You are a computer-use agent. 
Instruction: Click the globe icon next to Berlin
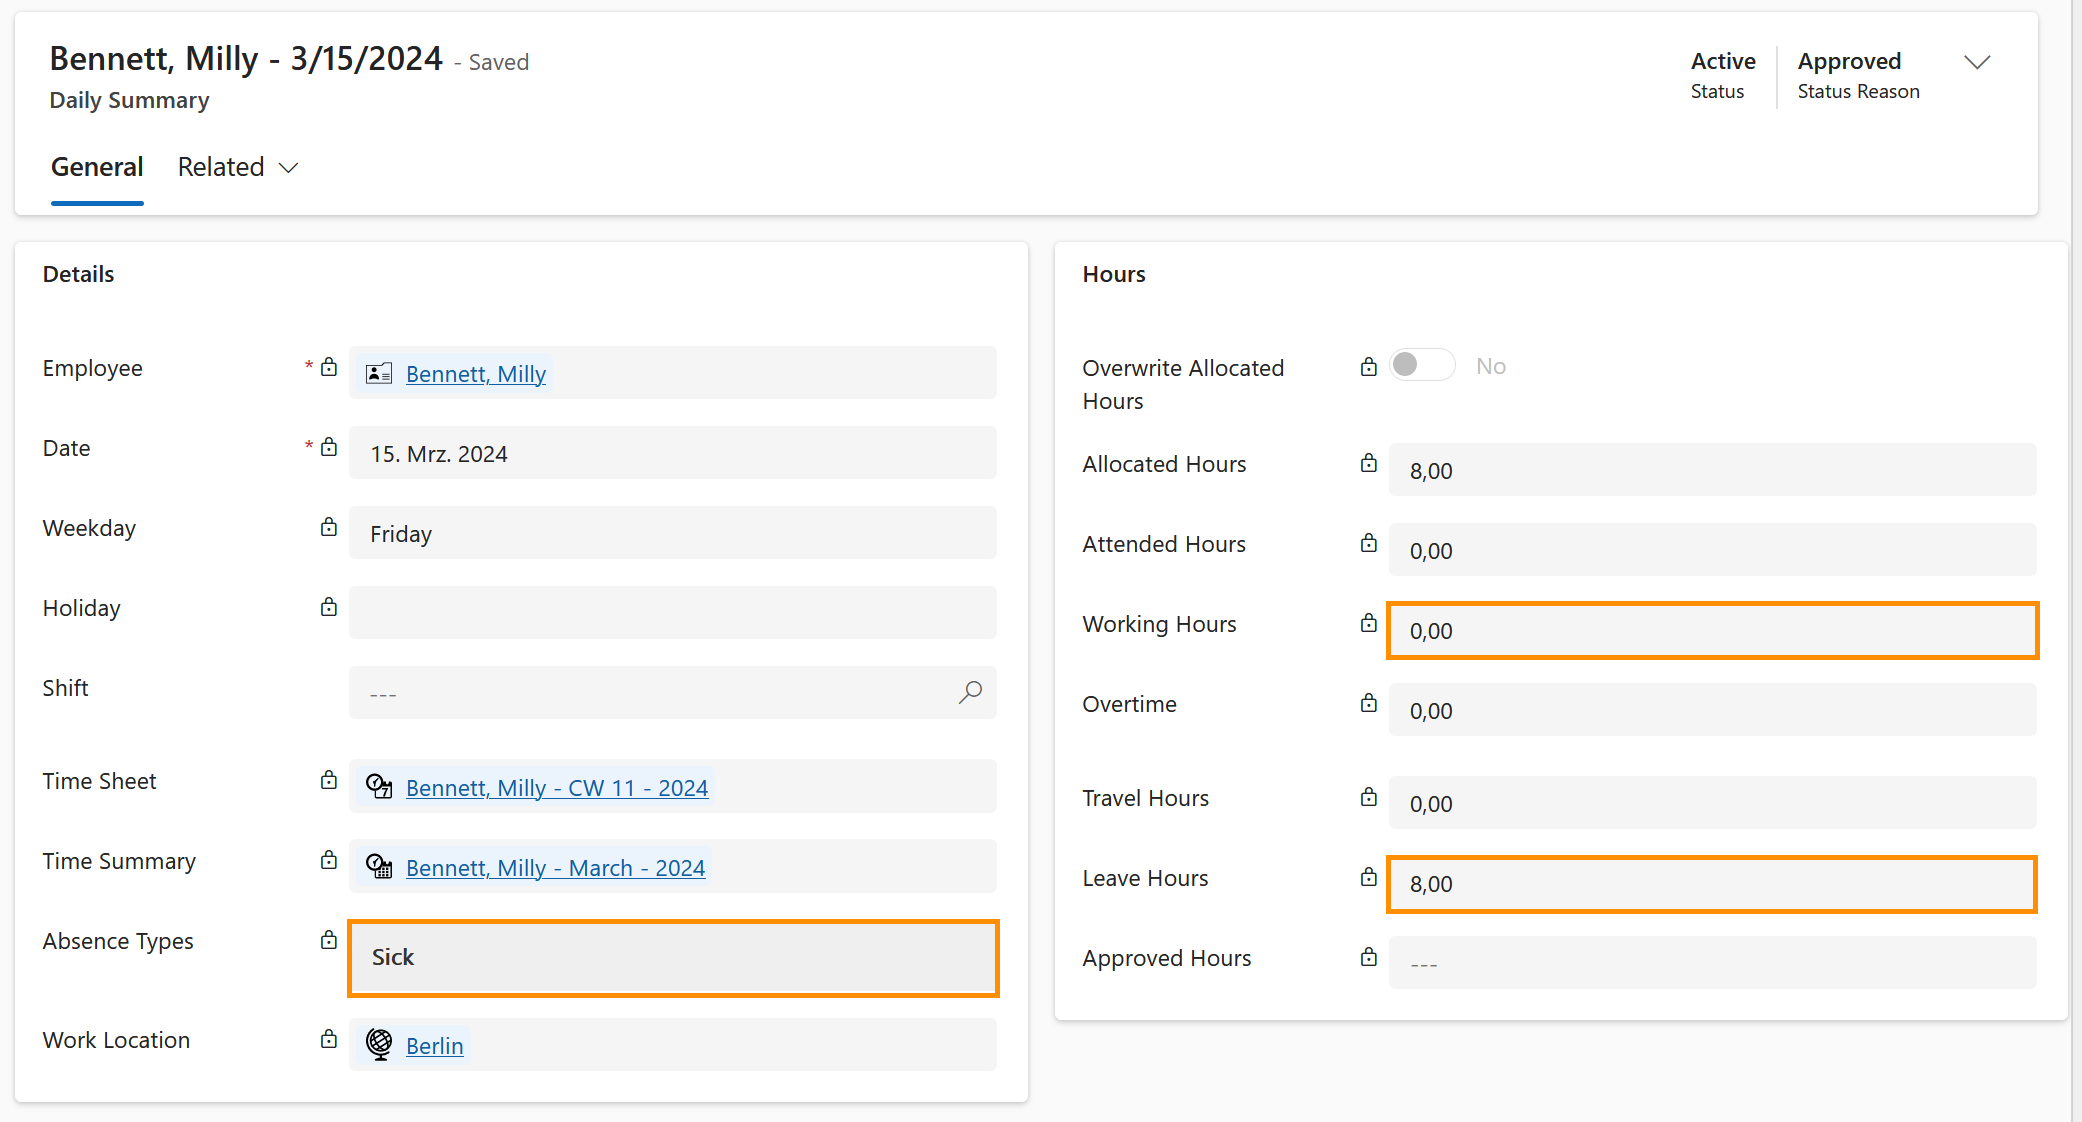click(x=379, y=1045)
